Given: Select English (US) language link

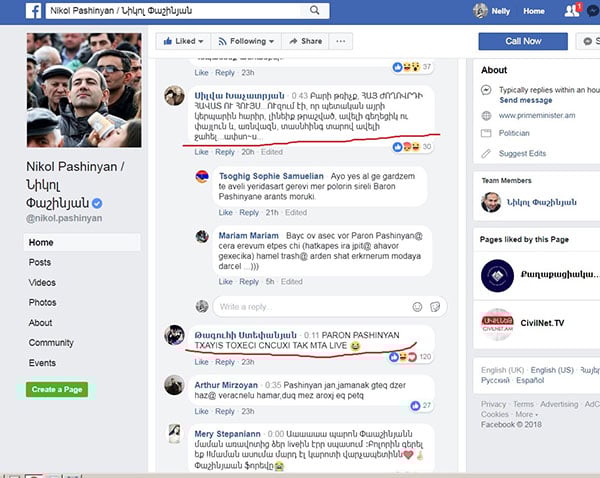Looking at the screenshot, I should point(552,370).
